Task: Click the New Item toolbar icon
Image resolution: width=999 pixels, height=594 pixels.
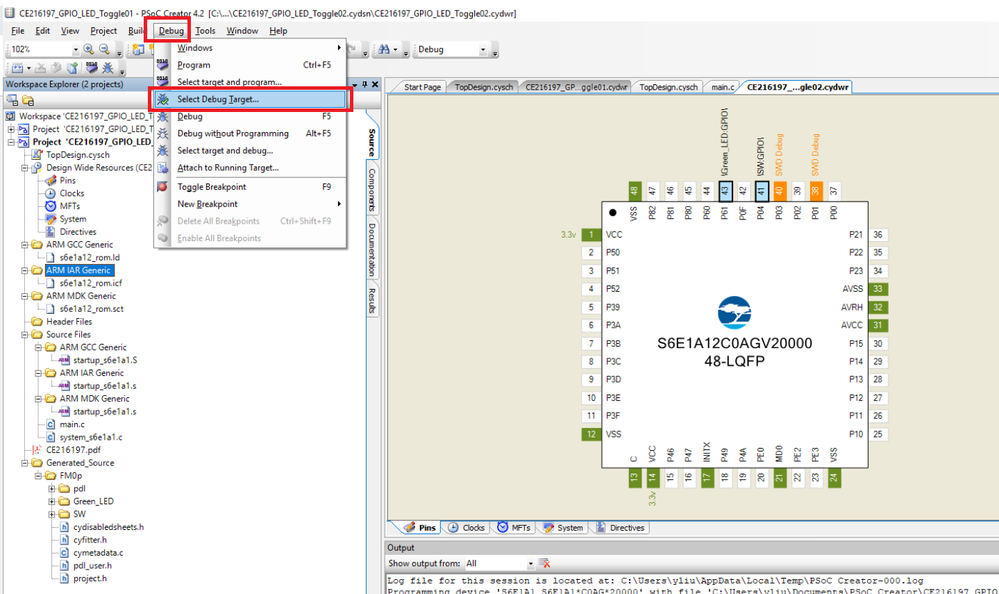Action: pyautogui.click(x=16, y=67)
